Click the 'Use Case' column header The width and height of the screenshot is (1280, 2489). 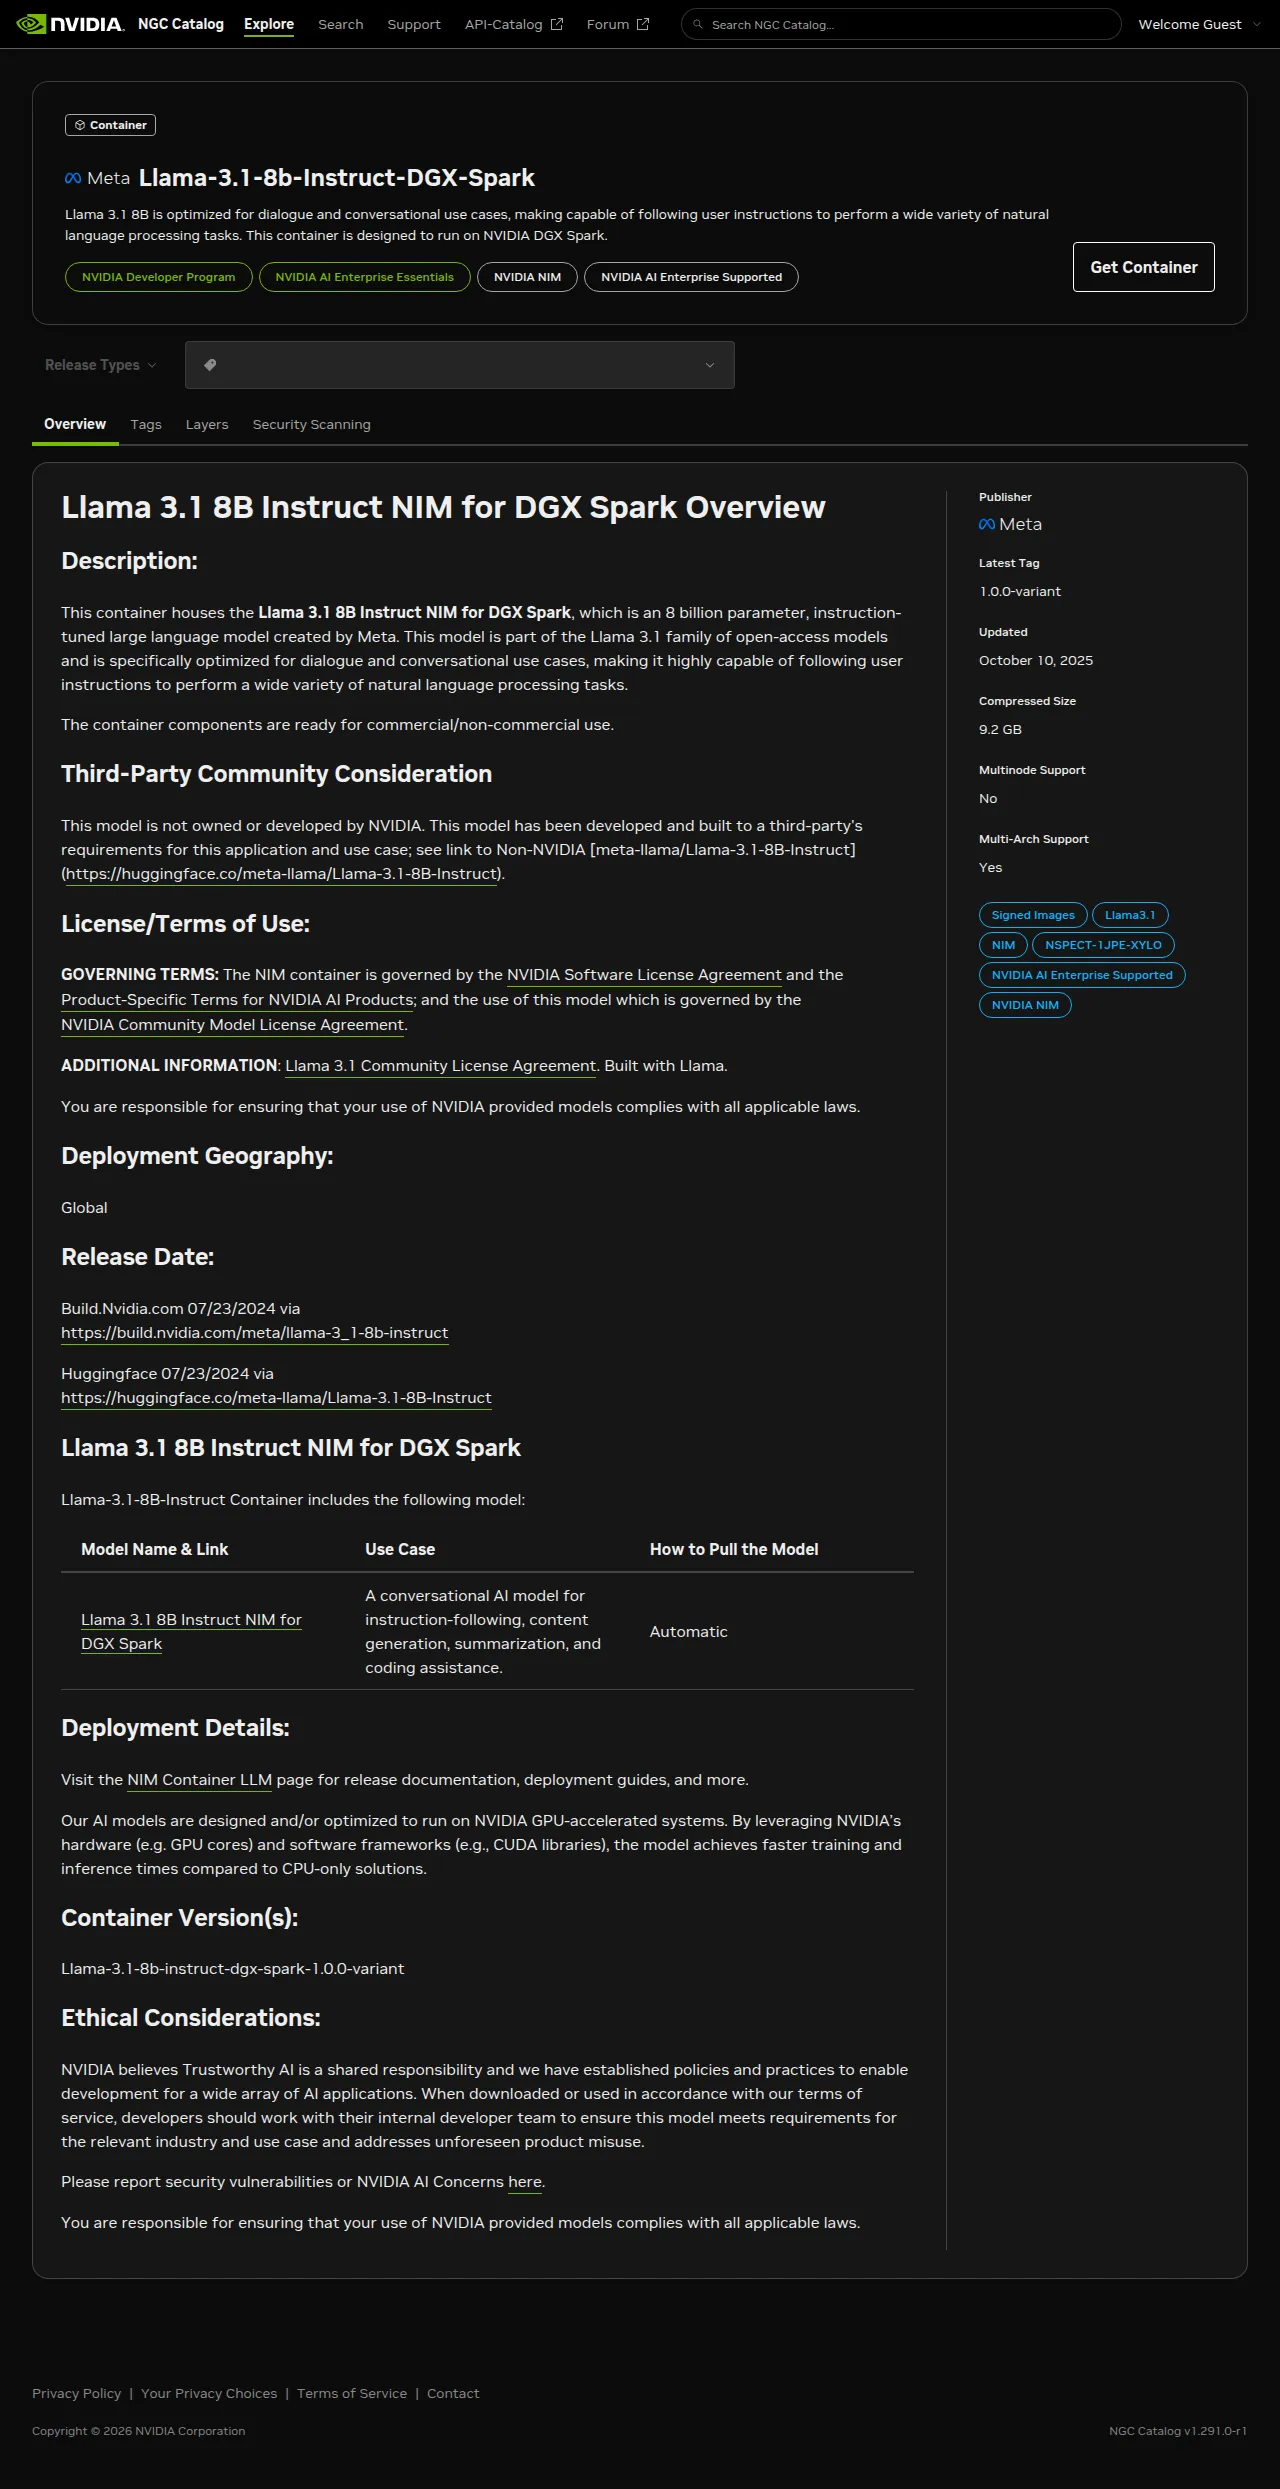coord(400,1549)
